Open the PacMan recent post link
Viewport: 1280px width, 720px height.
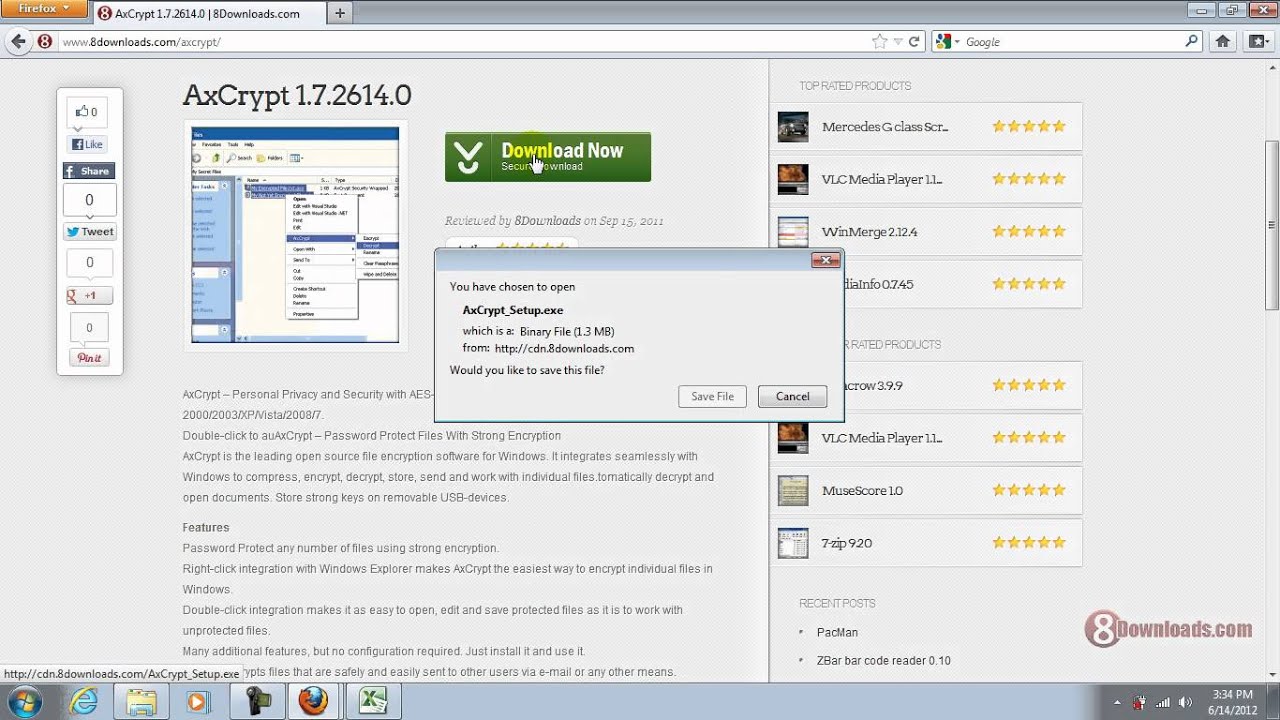pyautogui.click(x=837, y=632)
